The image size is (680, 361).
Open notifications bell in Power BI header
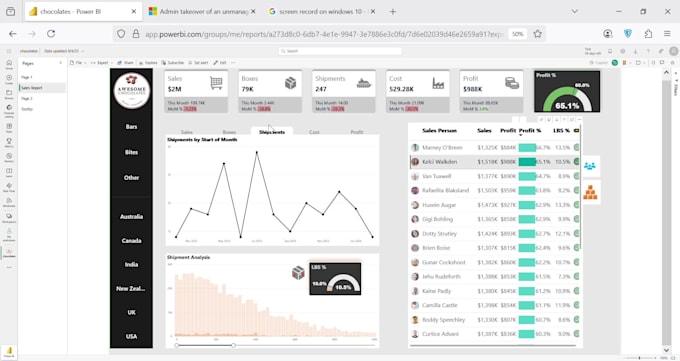[x=610, y=51]
